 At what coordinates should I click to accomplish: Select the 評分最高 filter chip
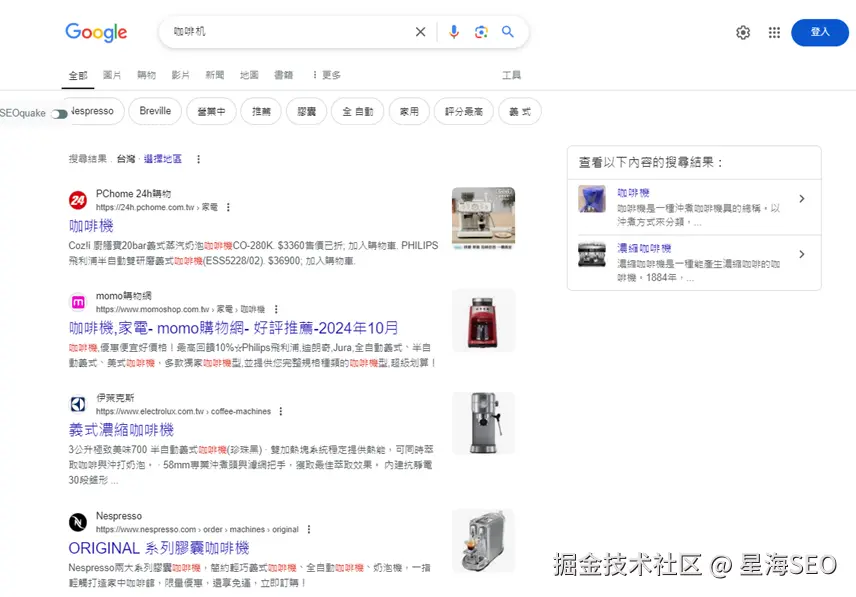(464, 111)
